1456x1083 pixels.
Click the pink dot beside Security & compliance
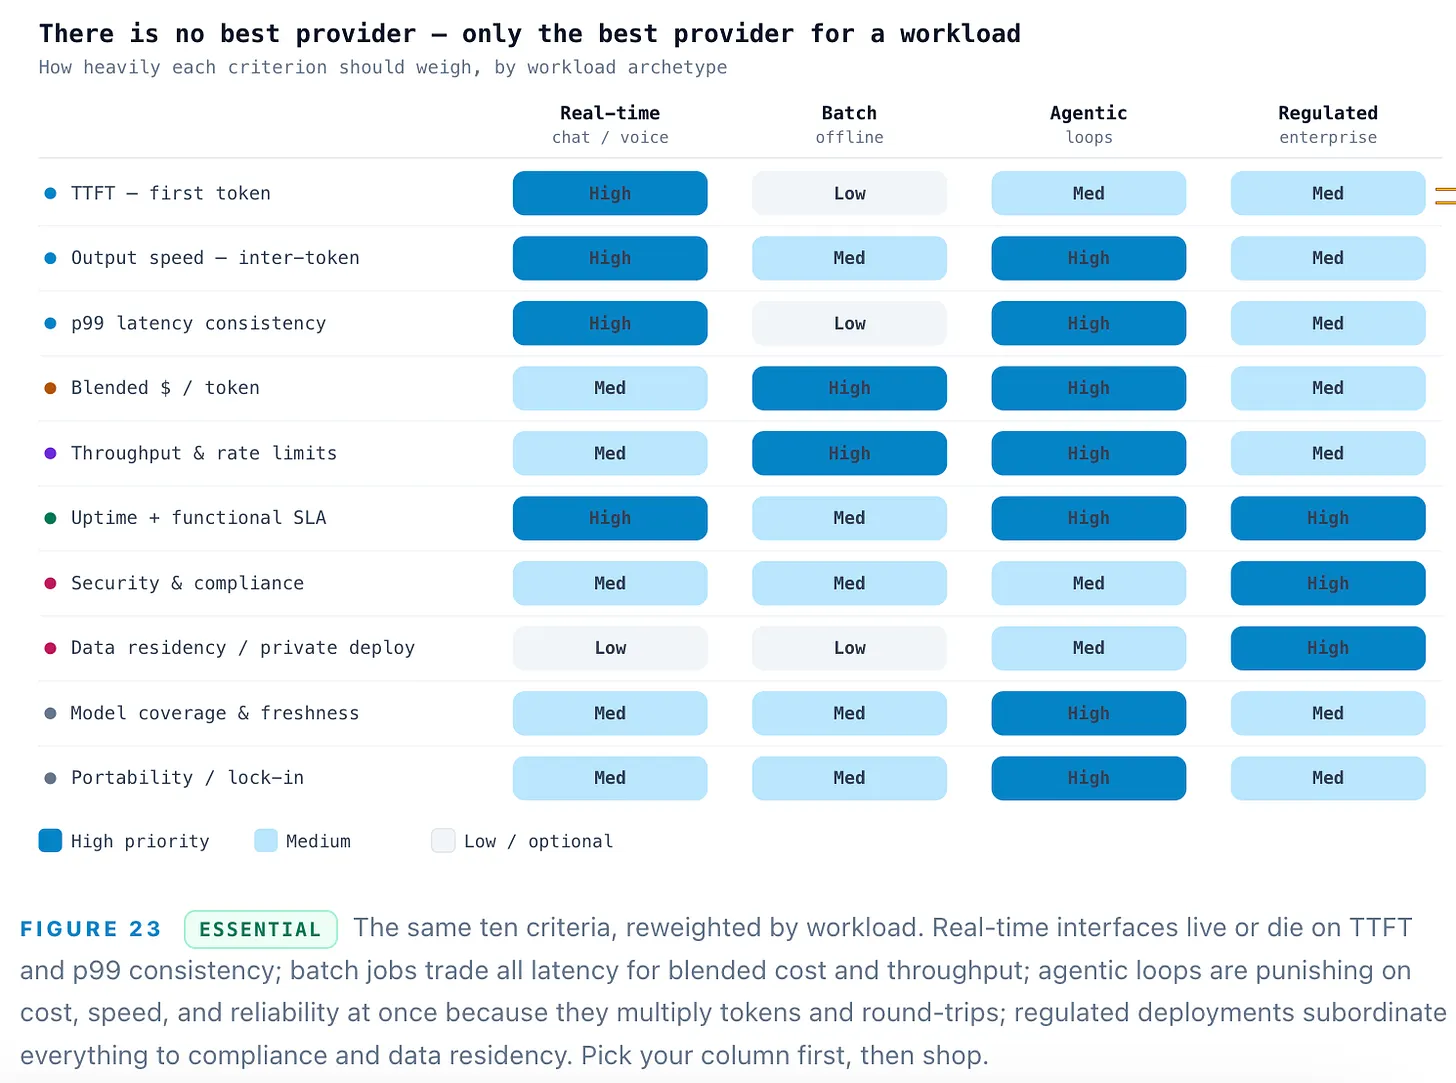(x=50, y=583)
